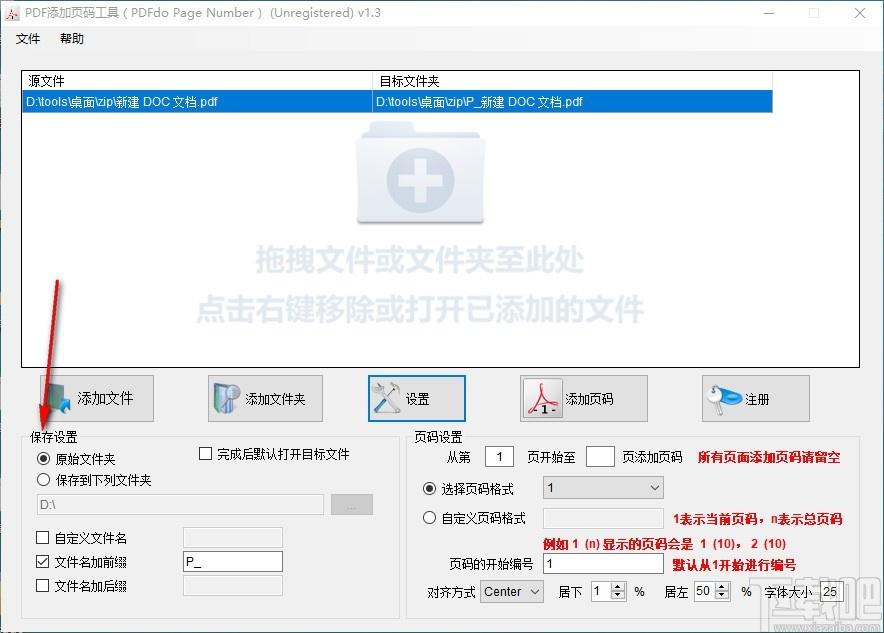Click the 文件名加后缀 text field

point(233,586)
